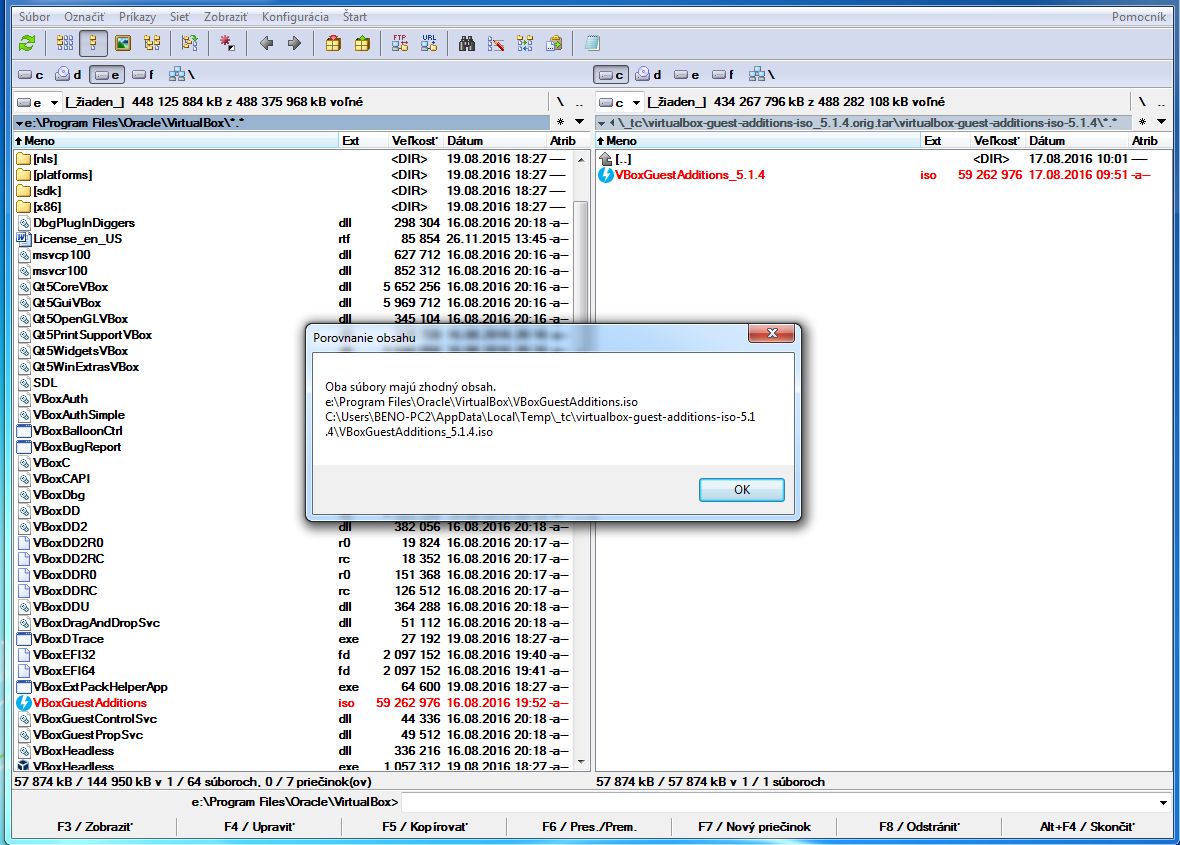The image size is (1180, 845).
Task: Open network neighborhood in right drive bar
Action: 762,74
